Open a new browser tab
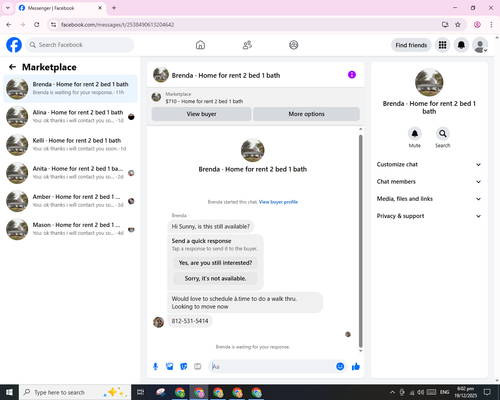500x400 pixels. tap(114, 8)
